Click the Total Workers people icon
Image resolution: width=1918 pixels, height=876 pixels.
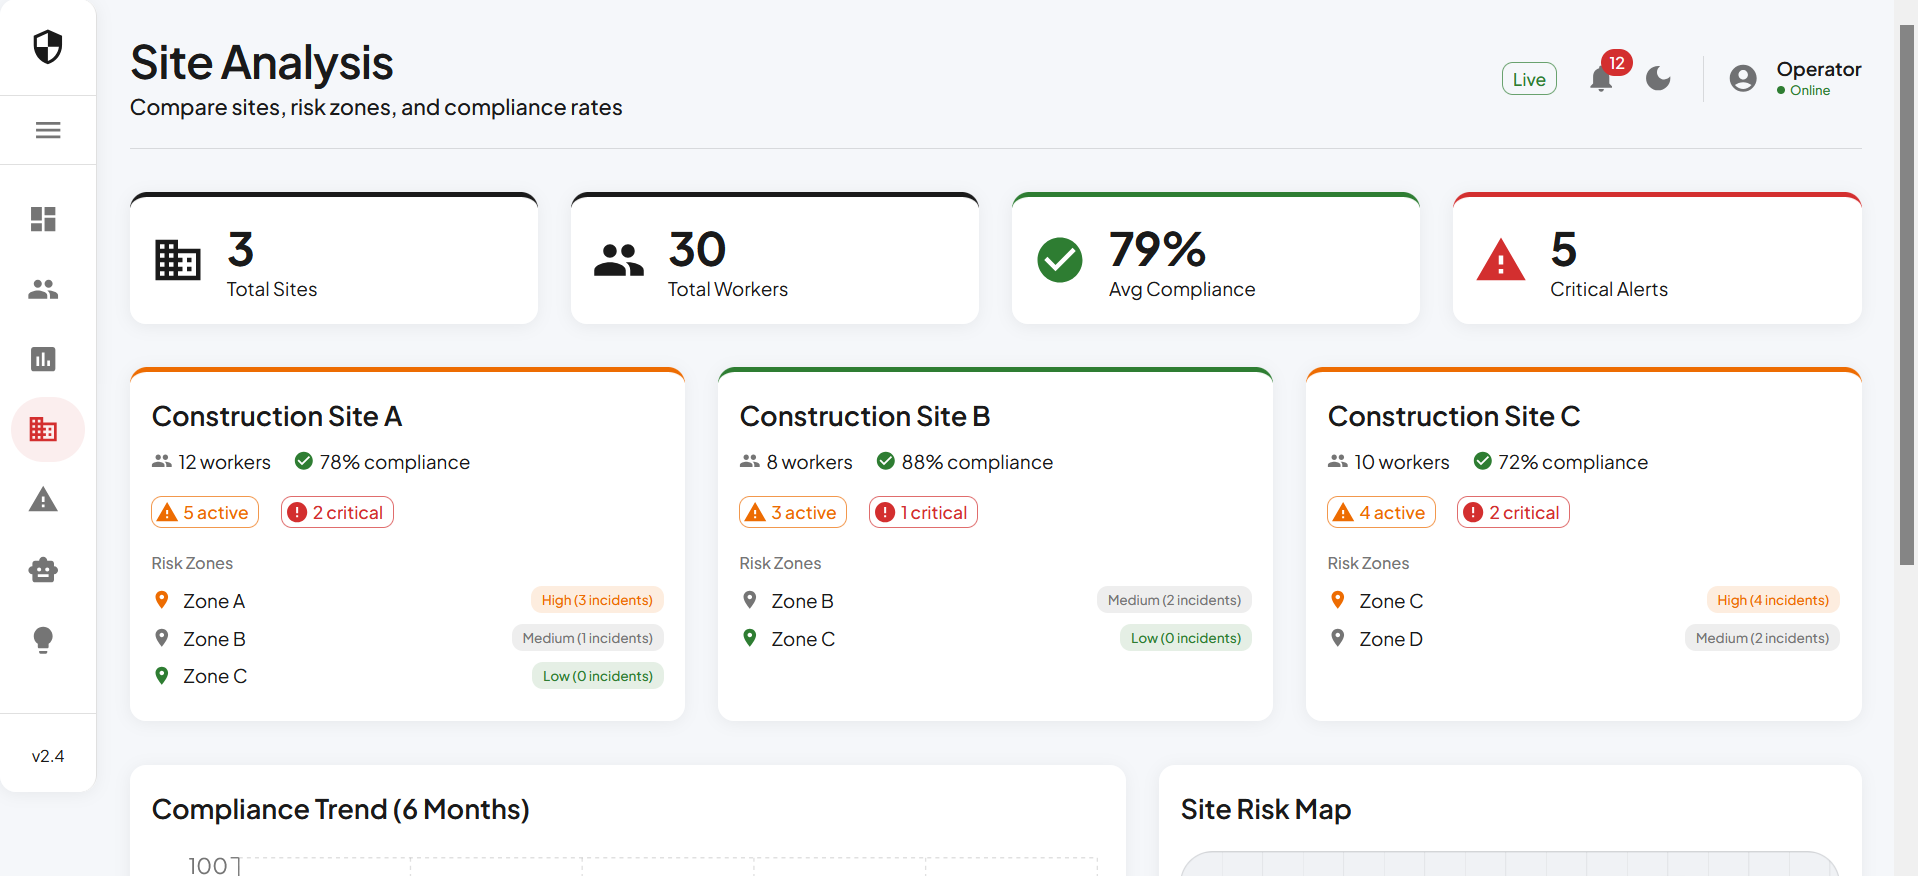coord(619,260)
